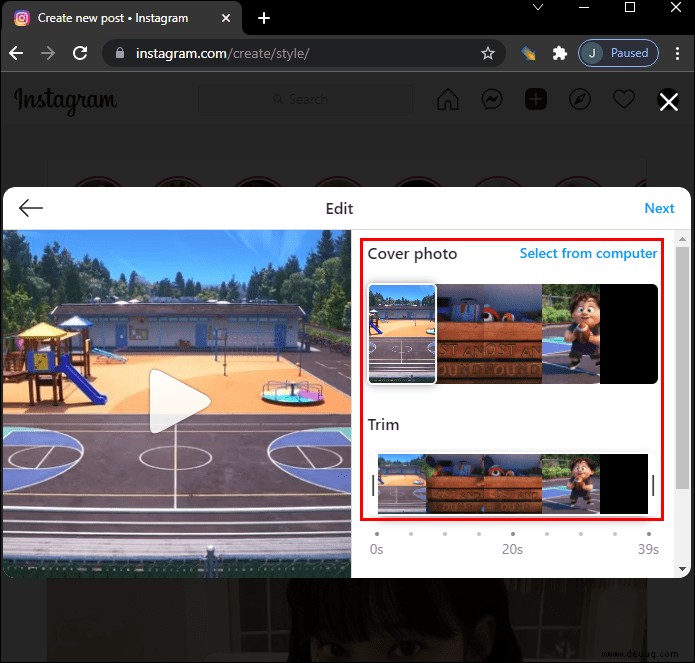Go to Instagram Home icon
Image resolution: width=695 pixels, height=663 pixels.
tap(448, 99)
